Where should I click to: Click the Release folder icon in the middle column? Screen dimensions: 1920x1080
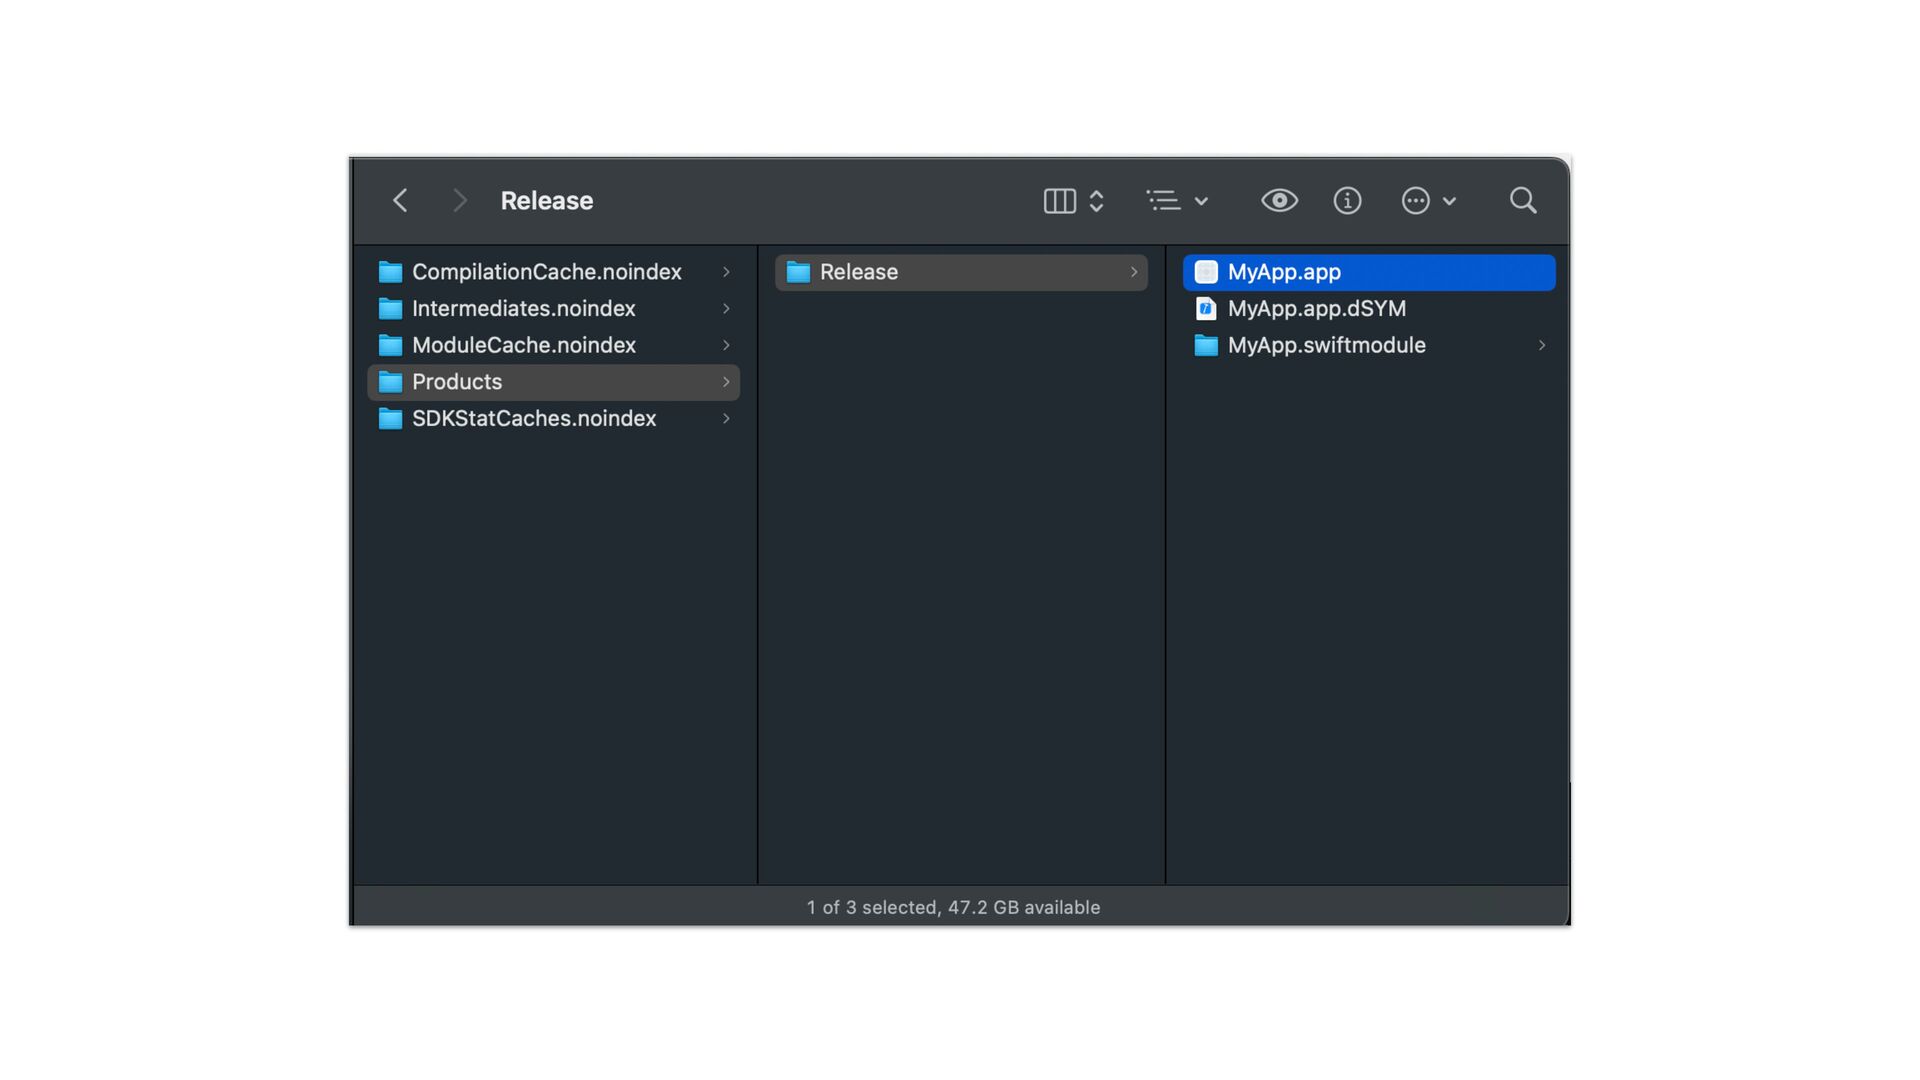(798, 272)
